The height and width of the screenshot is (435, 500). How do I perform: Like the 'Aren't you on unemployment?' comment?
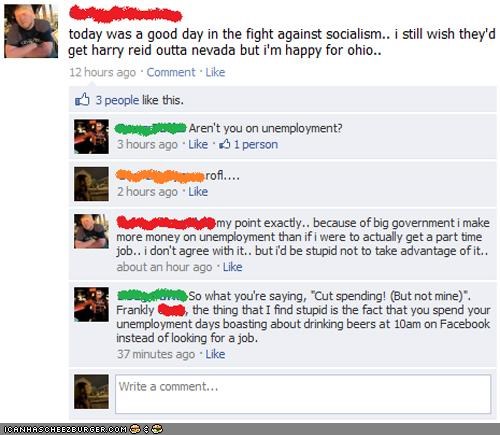pyautogui.click(x=198, y=144)
